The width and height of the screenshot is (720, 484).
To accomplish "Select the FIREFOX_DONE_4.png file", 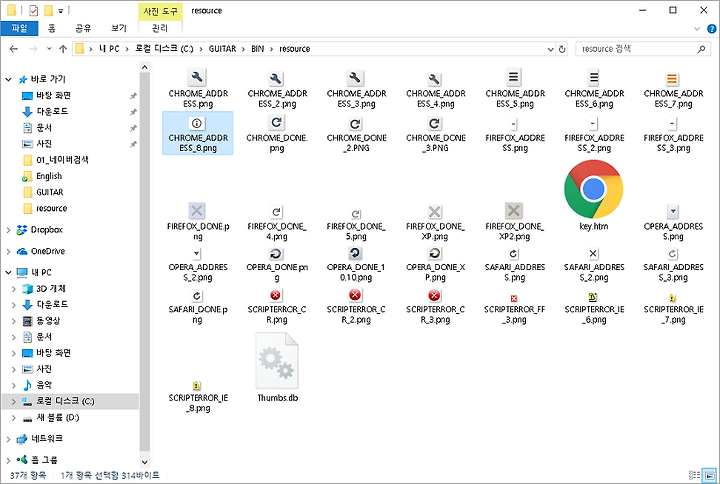I will pyautogui.click(x=277, y=222).
